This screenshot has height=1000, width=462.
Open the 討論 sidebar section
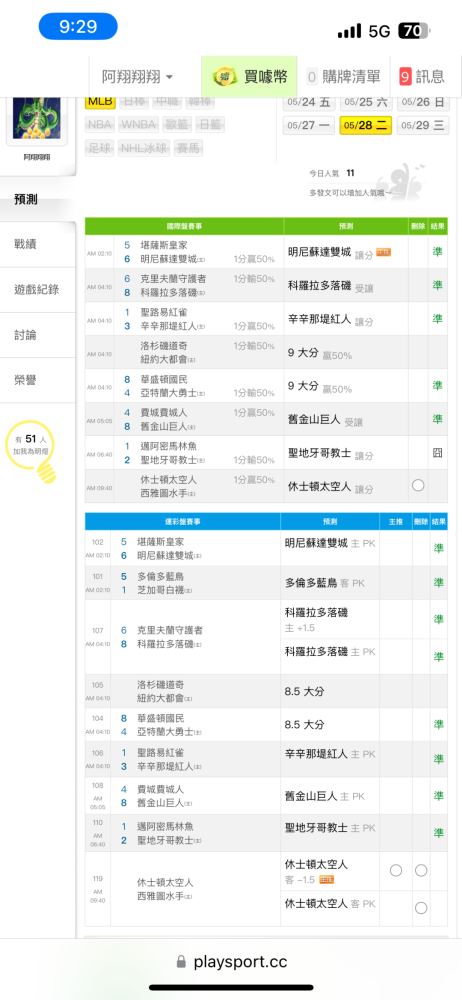tap(38, 335)
